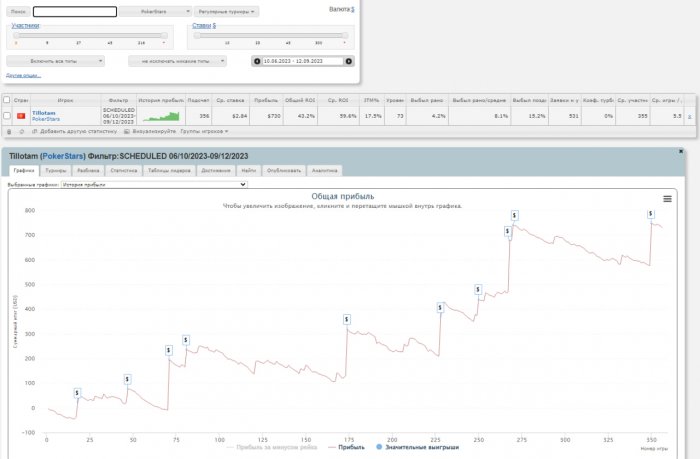Image resolution: width=700 pixels, height=459 pixels.
Task: Open the Достижения tab
Action: [216, 171]
